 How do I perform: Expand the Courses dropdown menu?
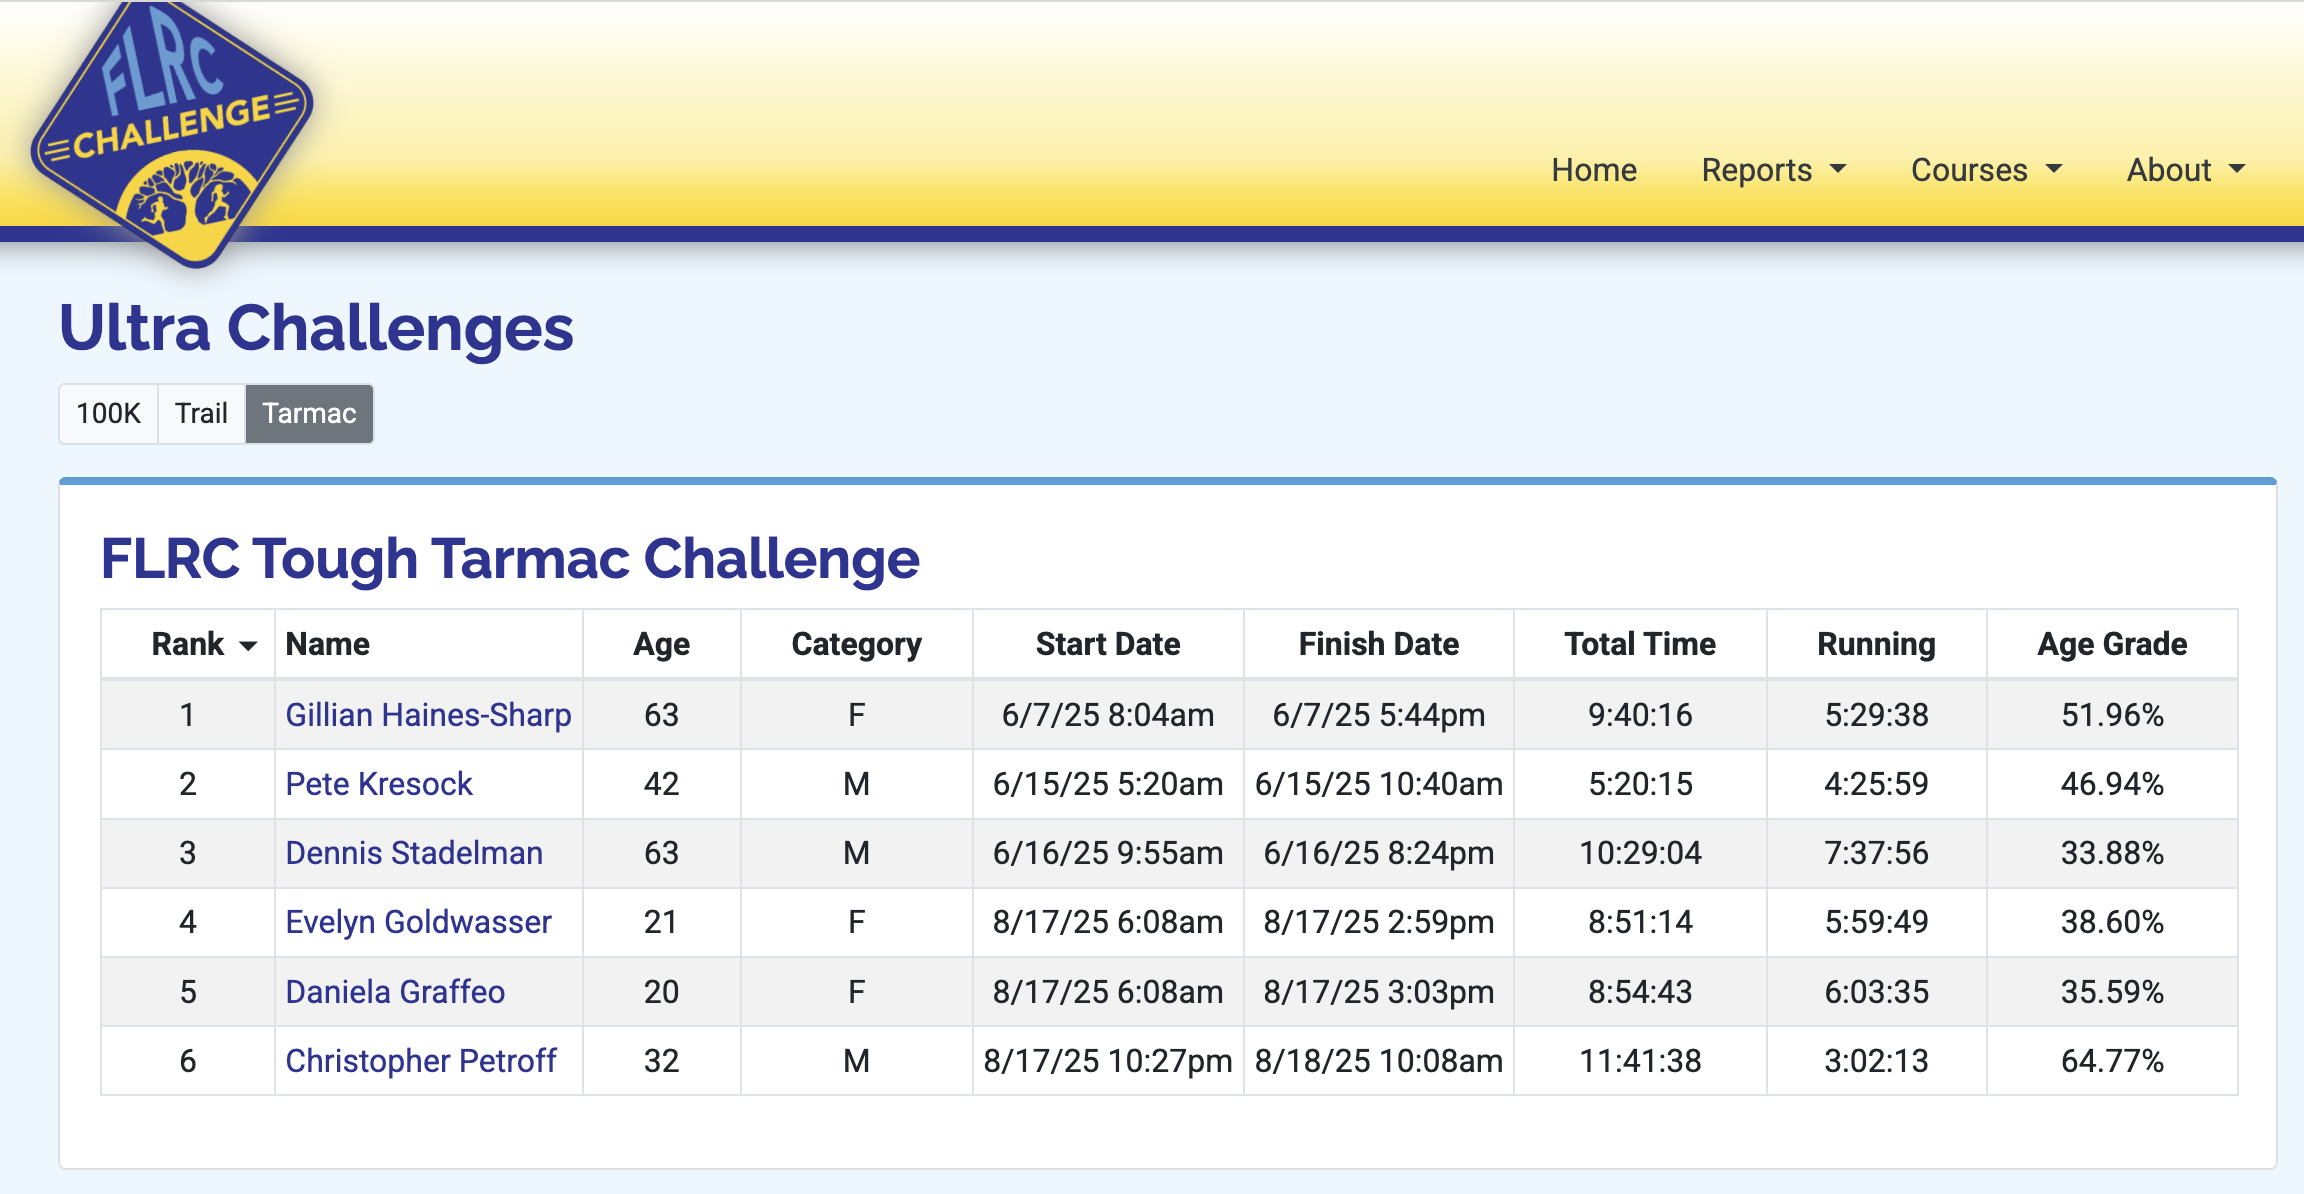tap(1986, 170)
